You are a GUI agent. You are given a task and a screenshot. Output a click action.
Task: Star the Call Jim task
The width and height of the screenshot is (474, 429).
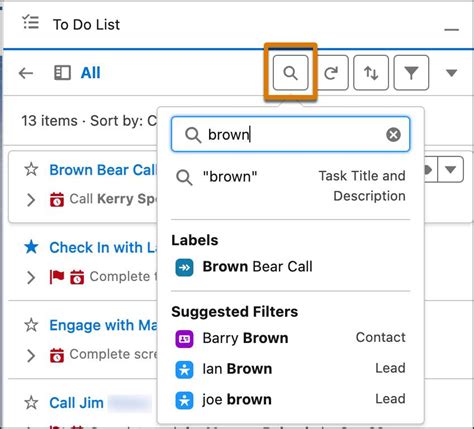[x=31, y=402]
